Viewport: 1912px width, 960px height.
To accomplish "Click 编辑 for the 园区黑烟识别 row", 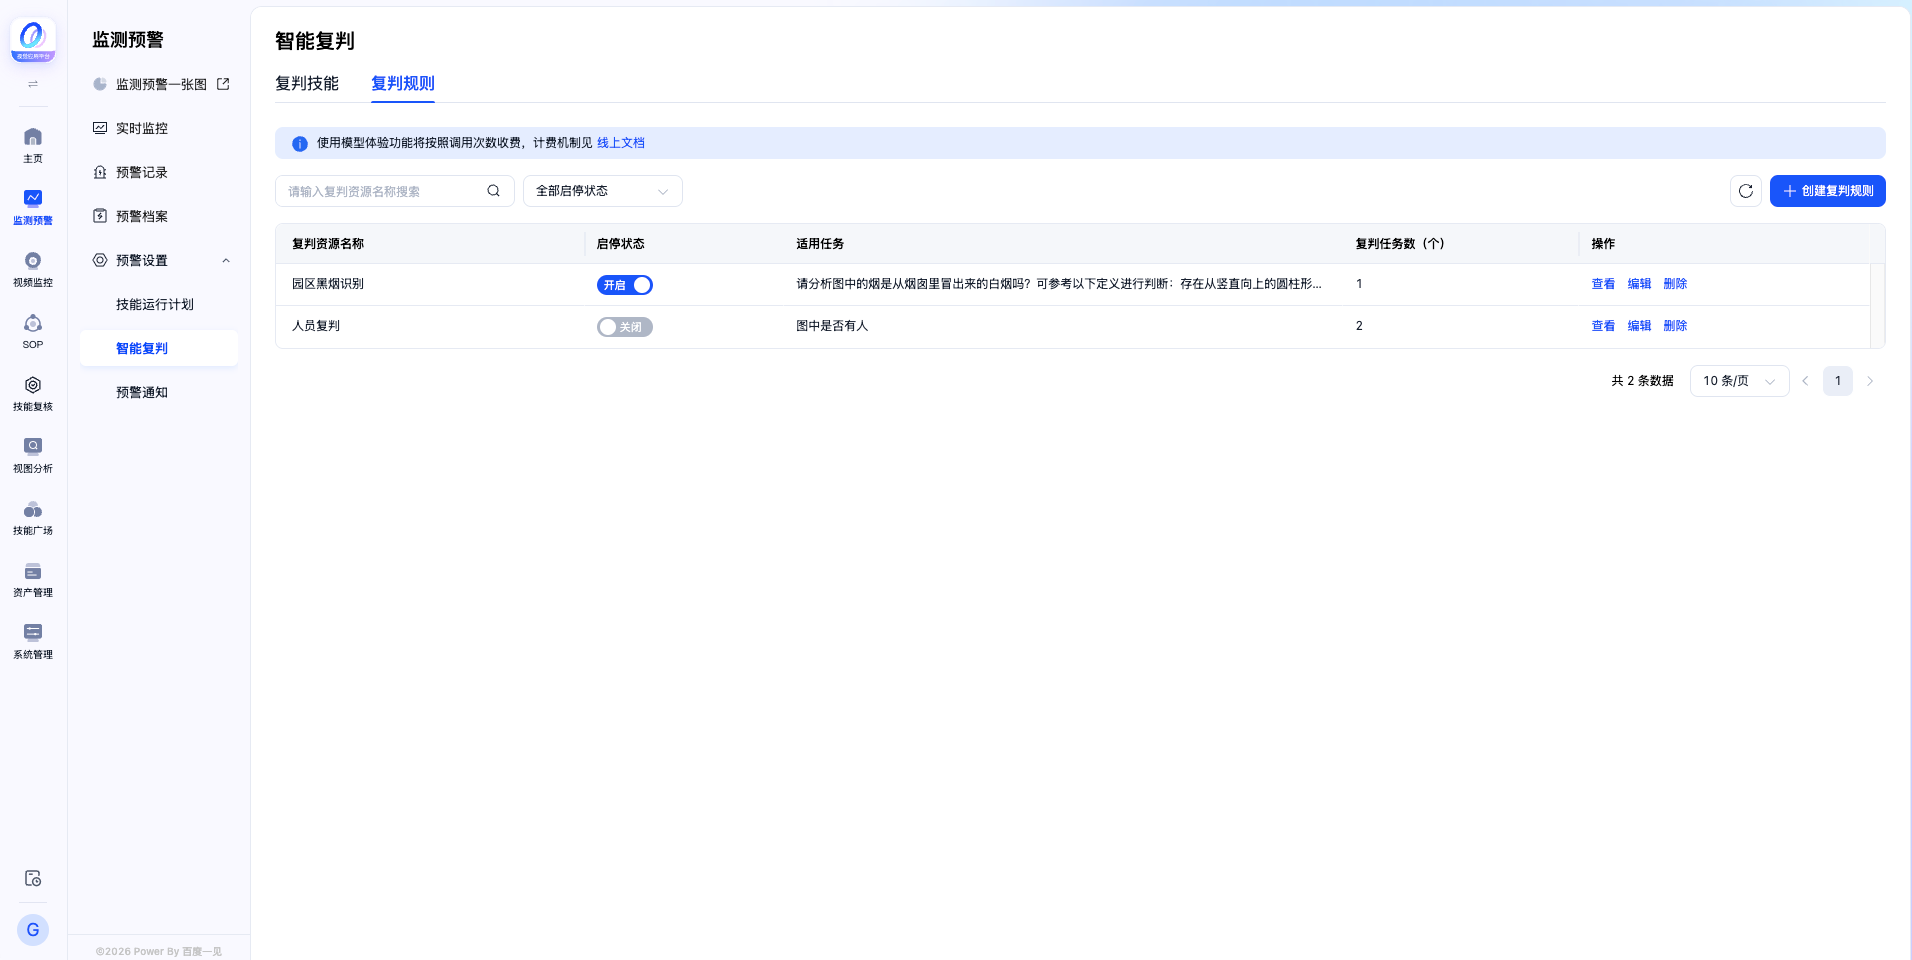I will (1639, 284).
